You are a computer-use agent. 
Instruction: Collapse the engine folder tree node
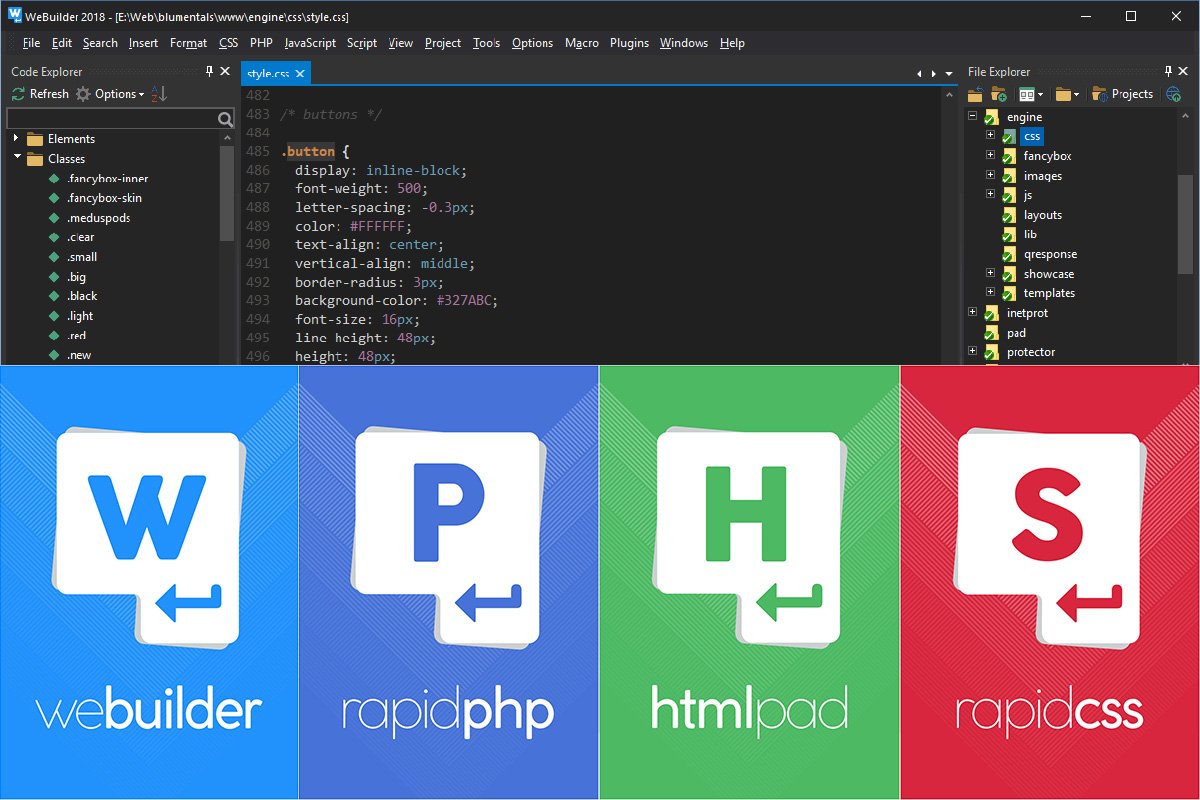click(972, 117)
